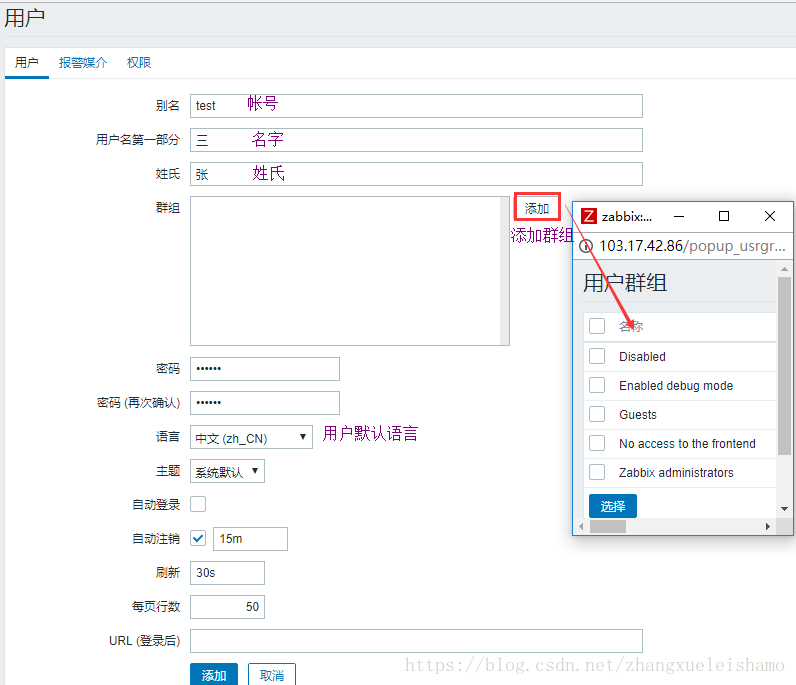
Task: Click the 密码 password field
Action: coord(264,369)
